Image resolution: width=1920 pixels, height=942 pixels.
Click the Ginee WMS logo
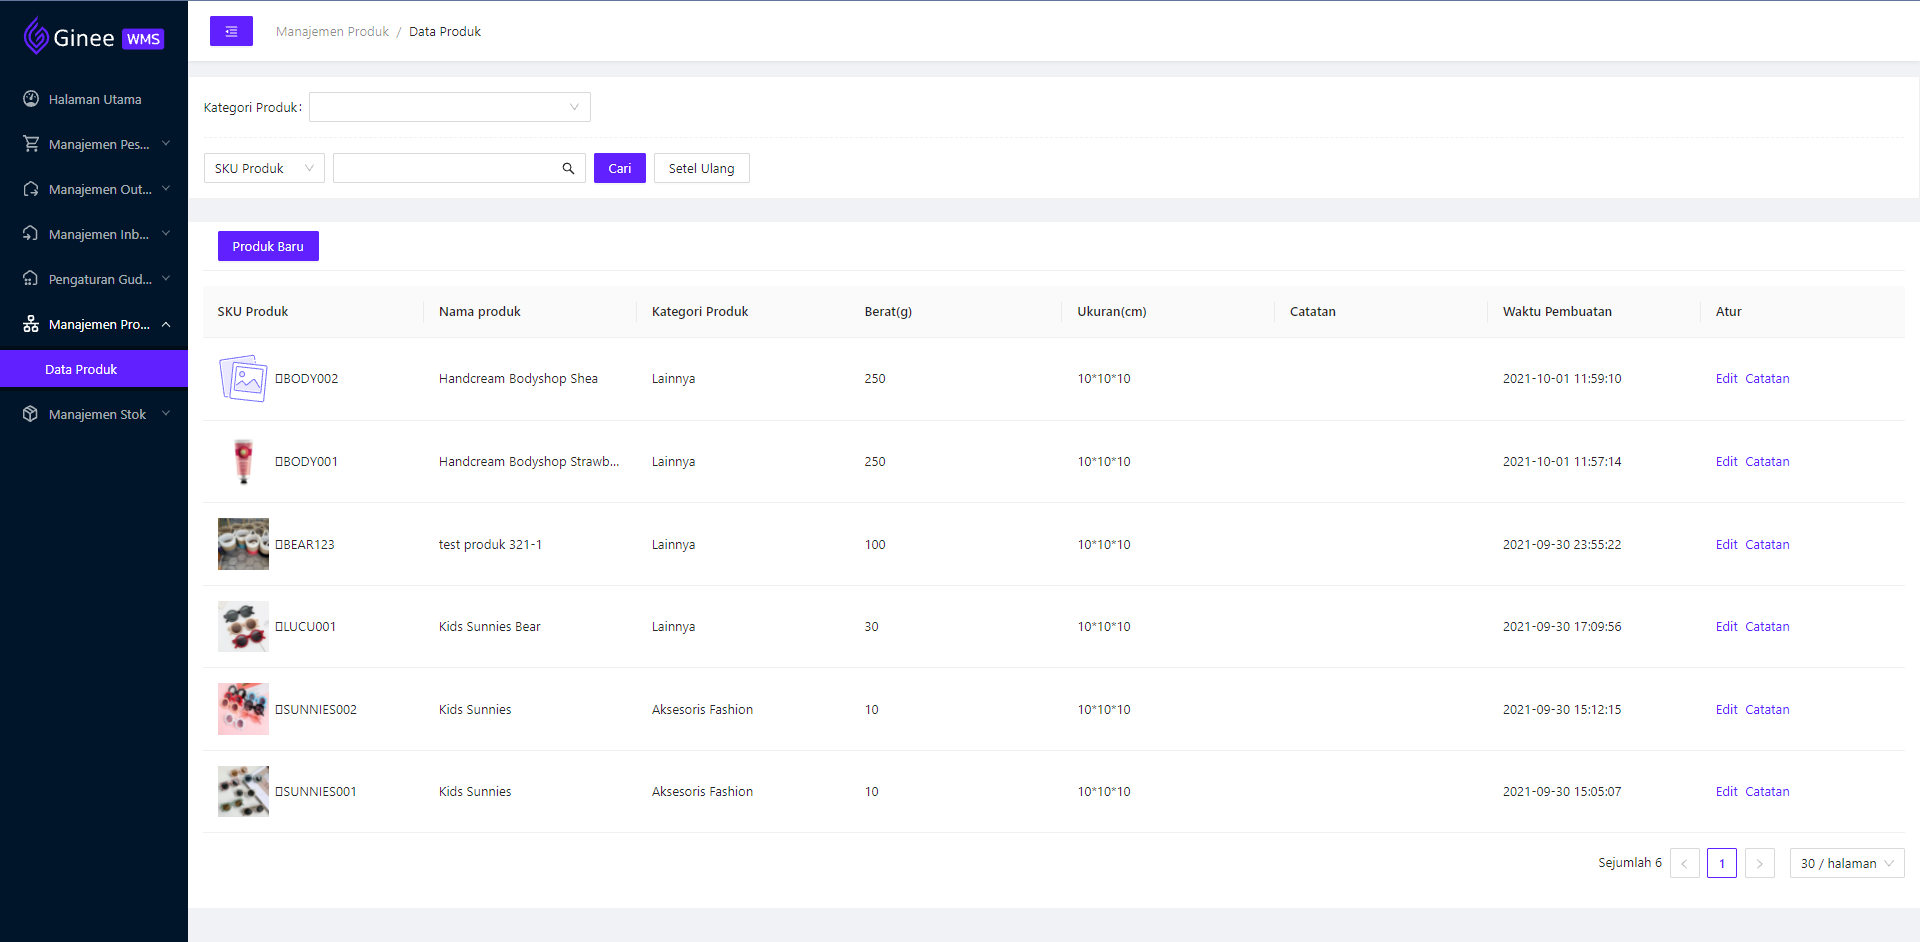click(93, 38)
